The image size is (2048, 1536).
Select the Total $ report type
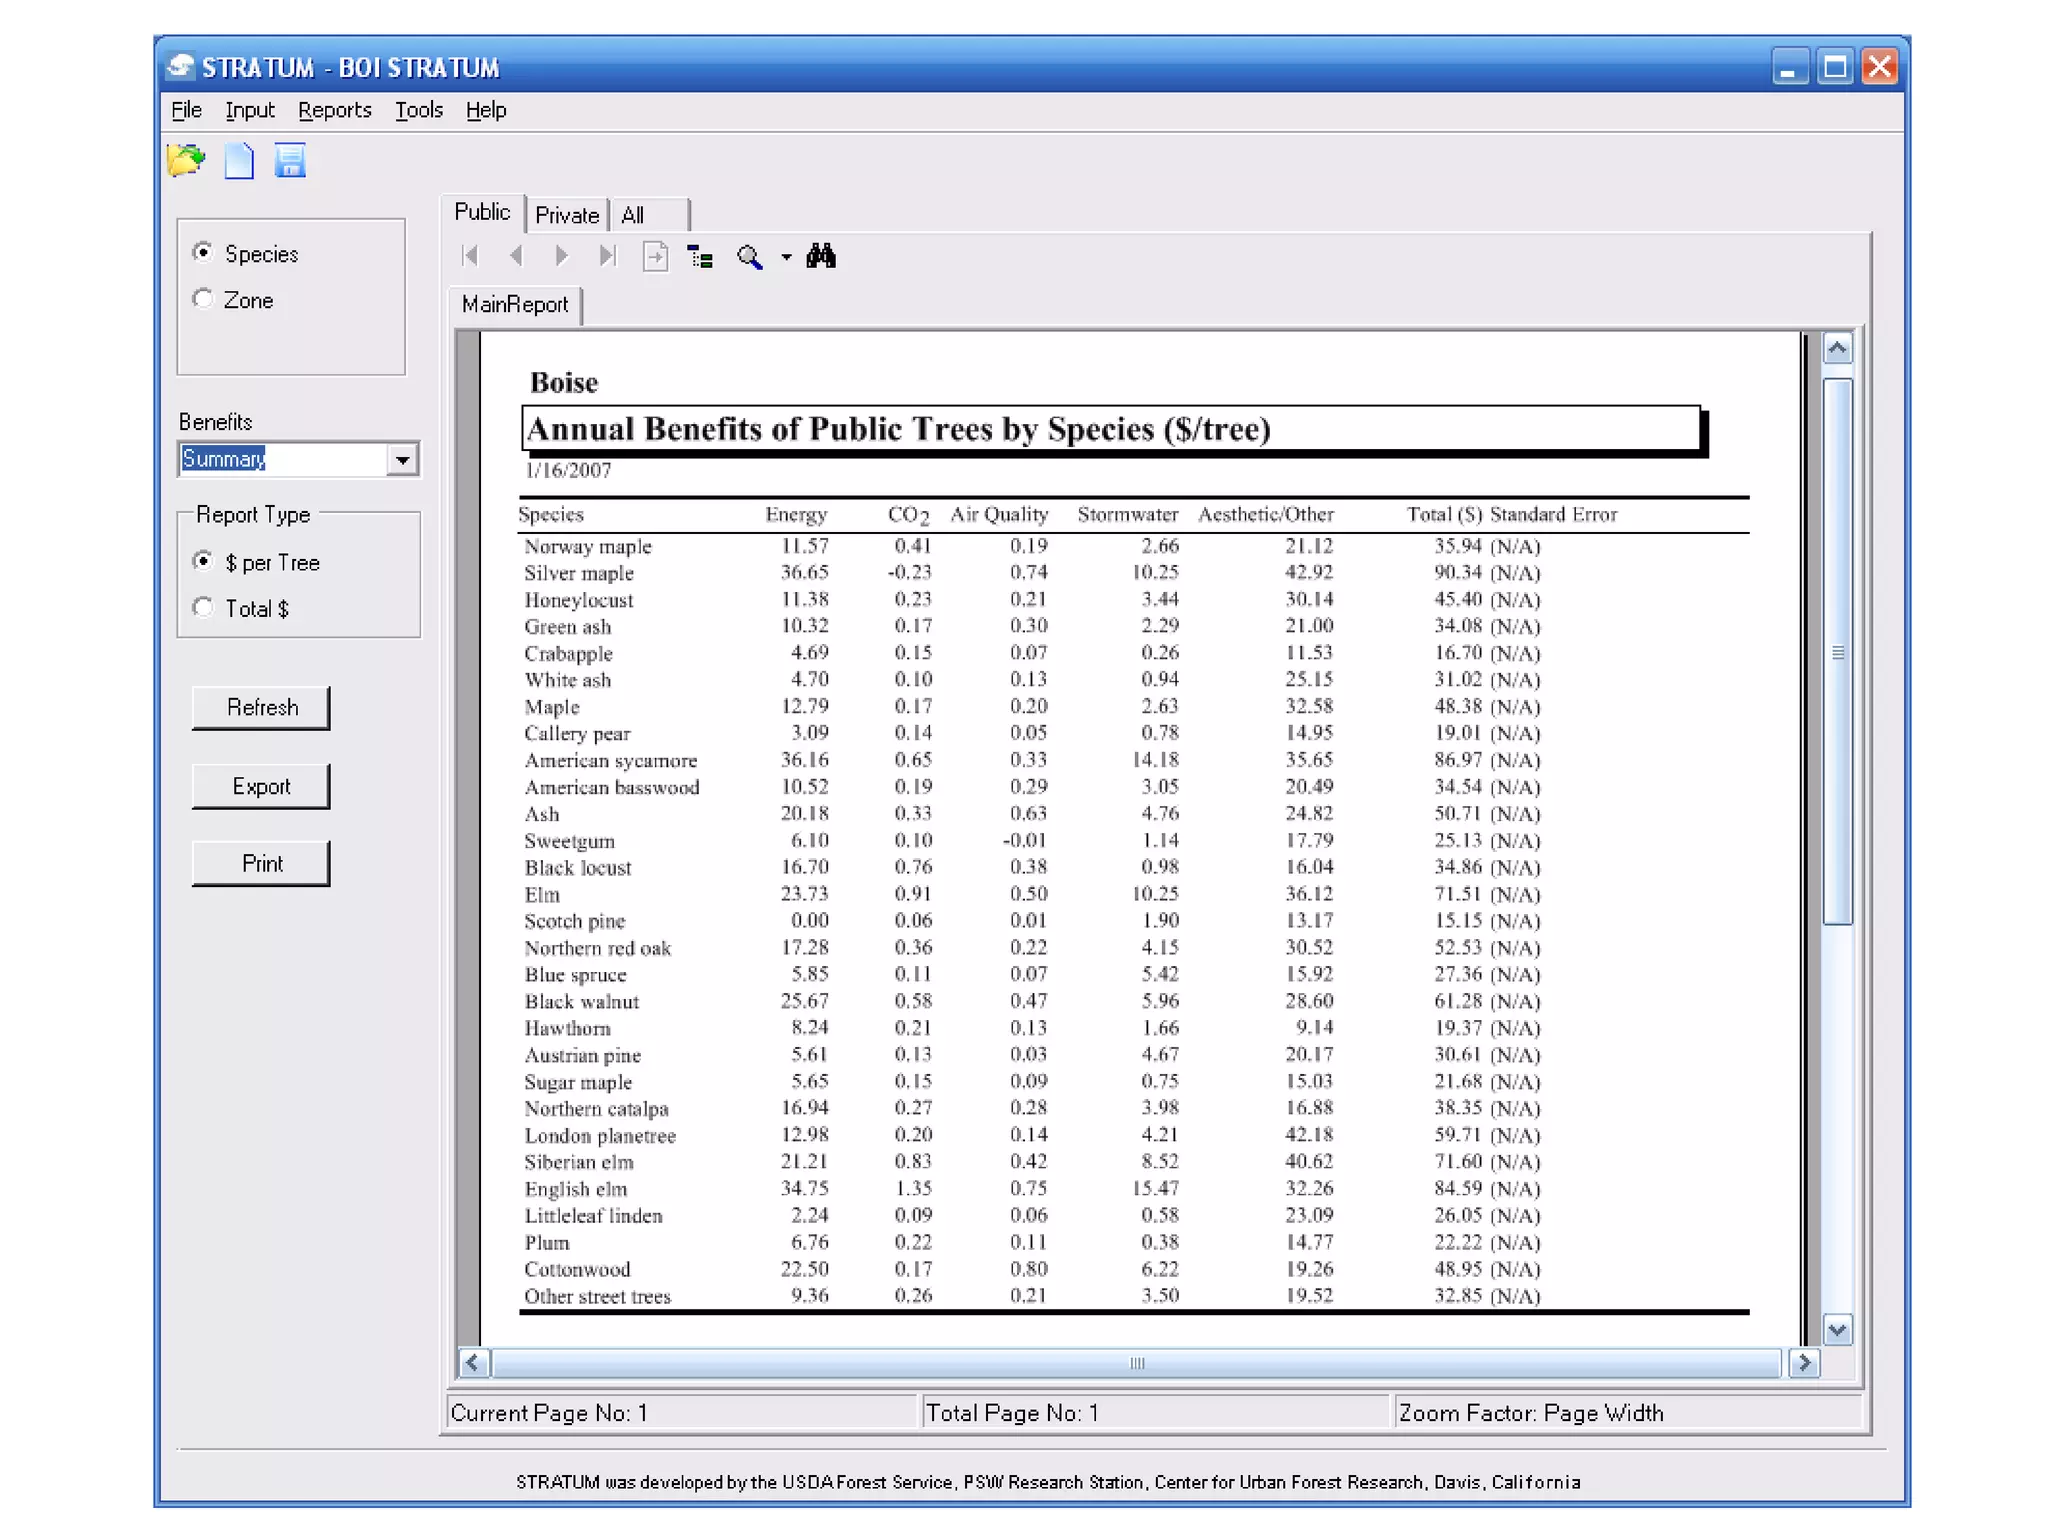[x=203, y=608]
